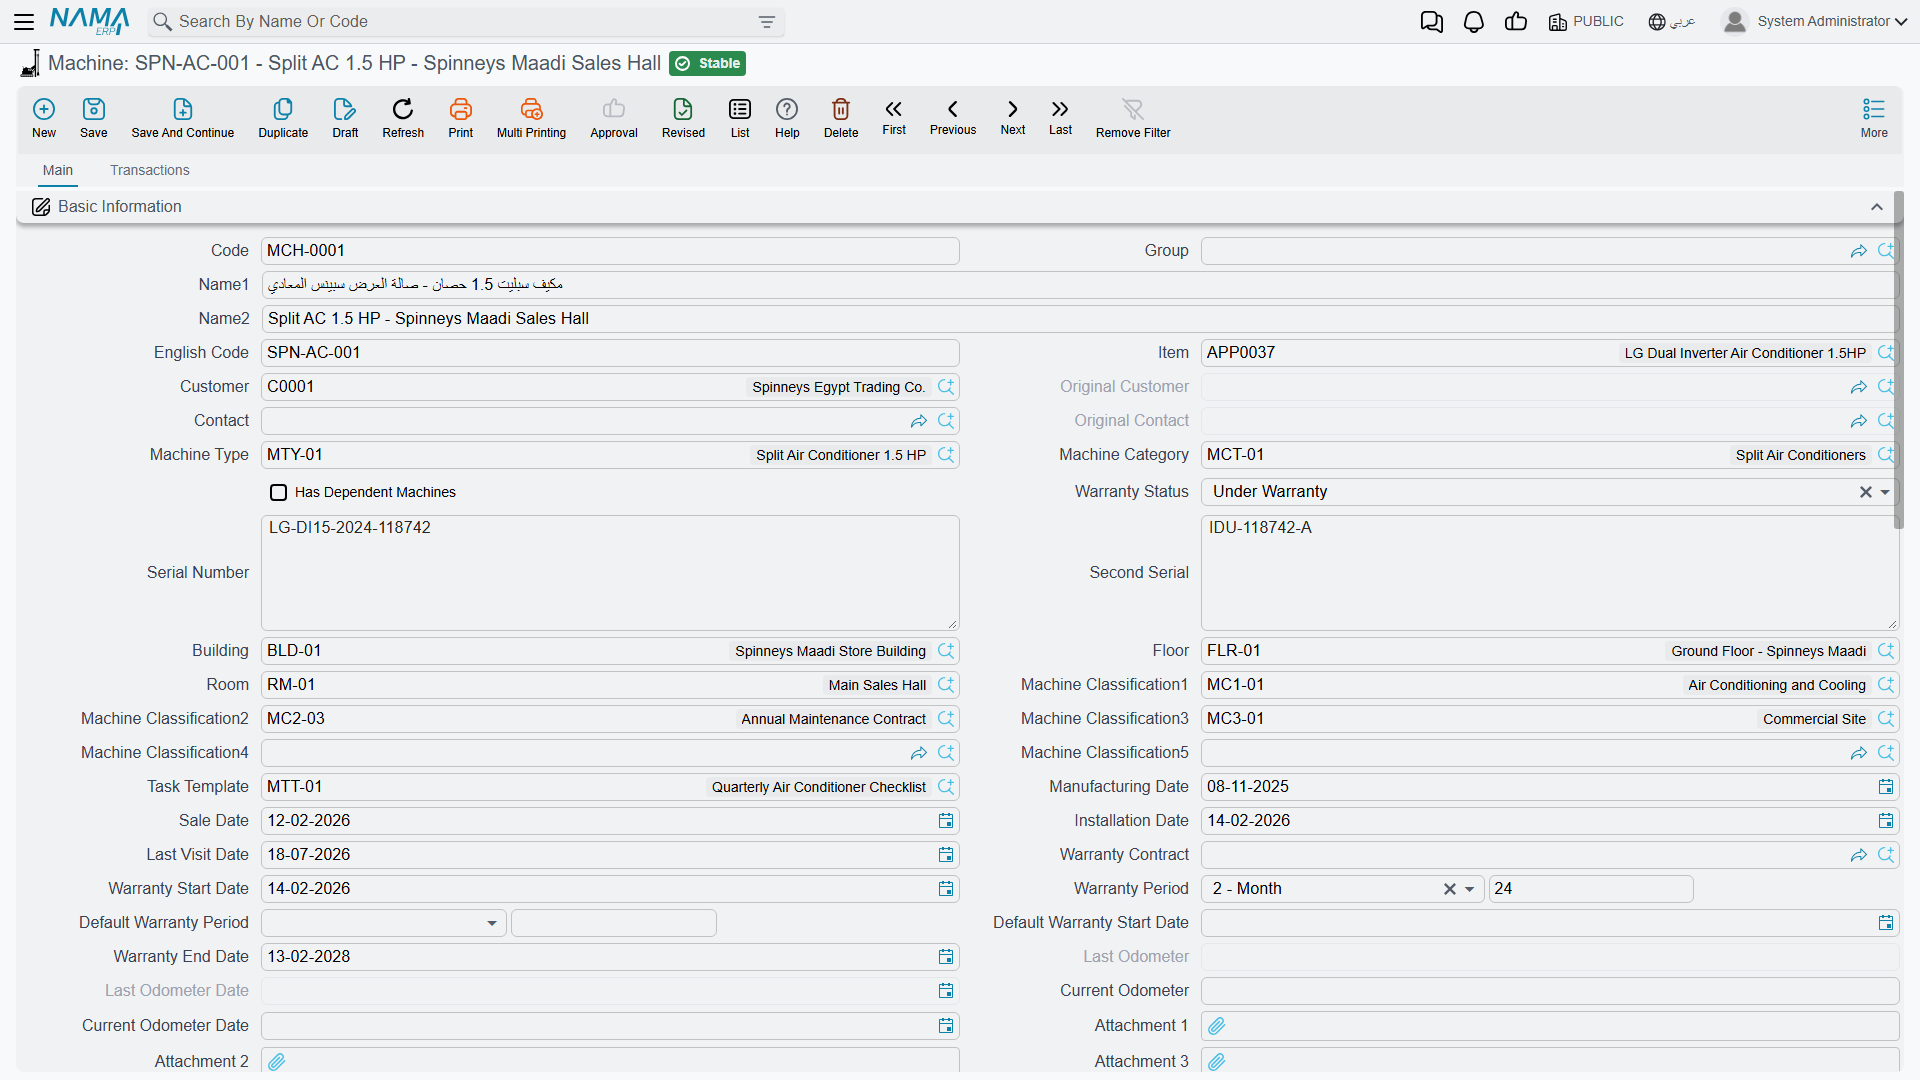The height and width of the screenshot is (1080, 1920).
Task: Open search lookup for Machine Type
Action: tap(946, 455)
